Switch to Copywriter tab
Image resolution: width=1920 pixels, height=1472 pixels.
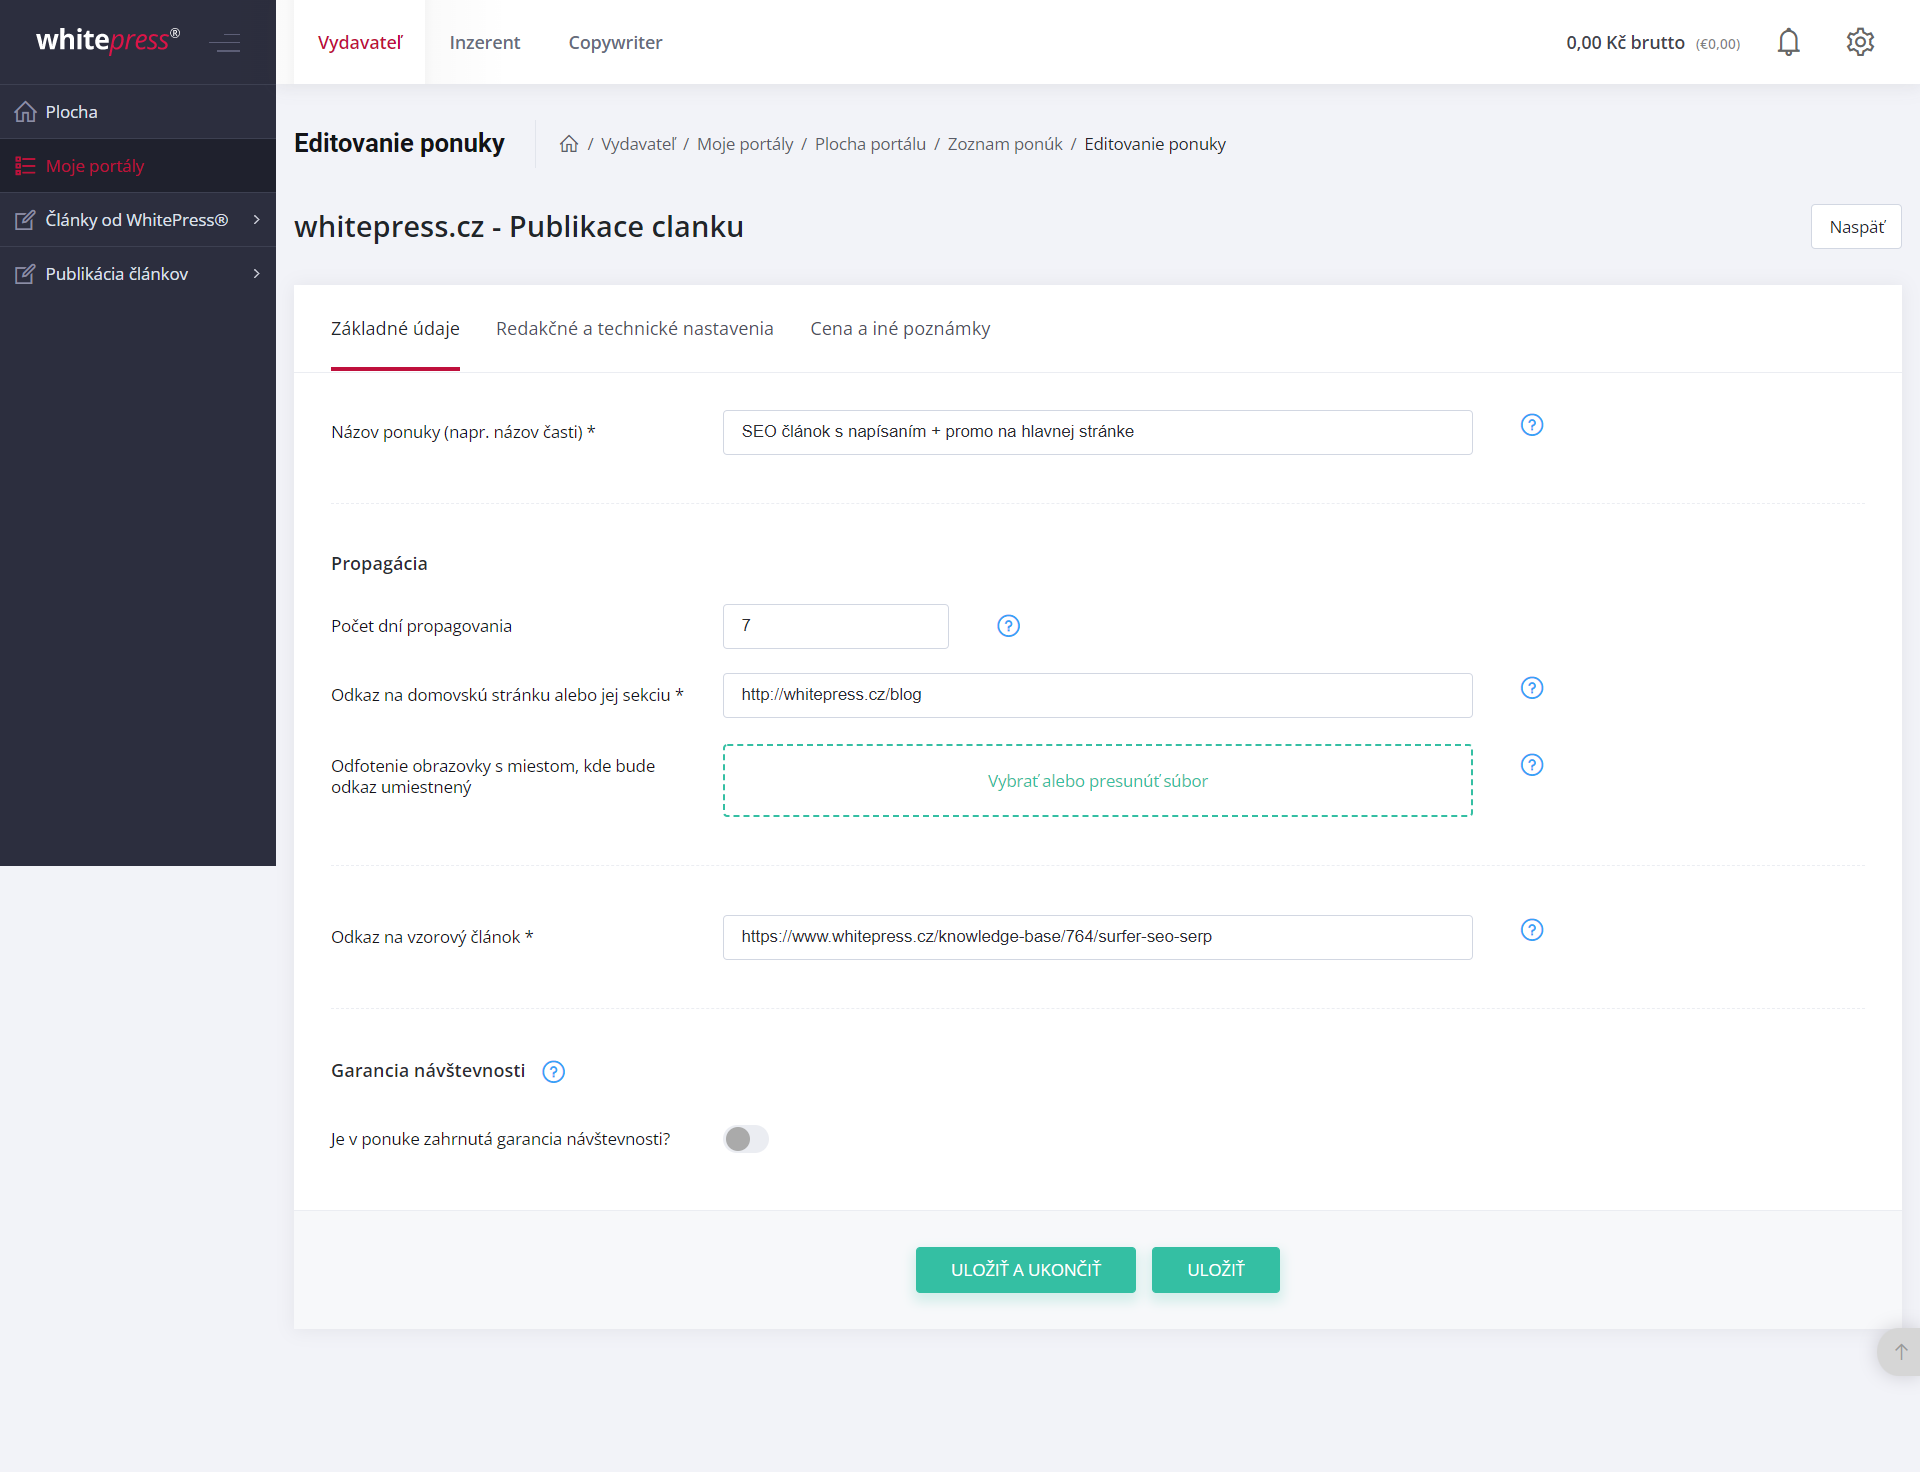point(616,42)
